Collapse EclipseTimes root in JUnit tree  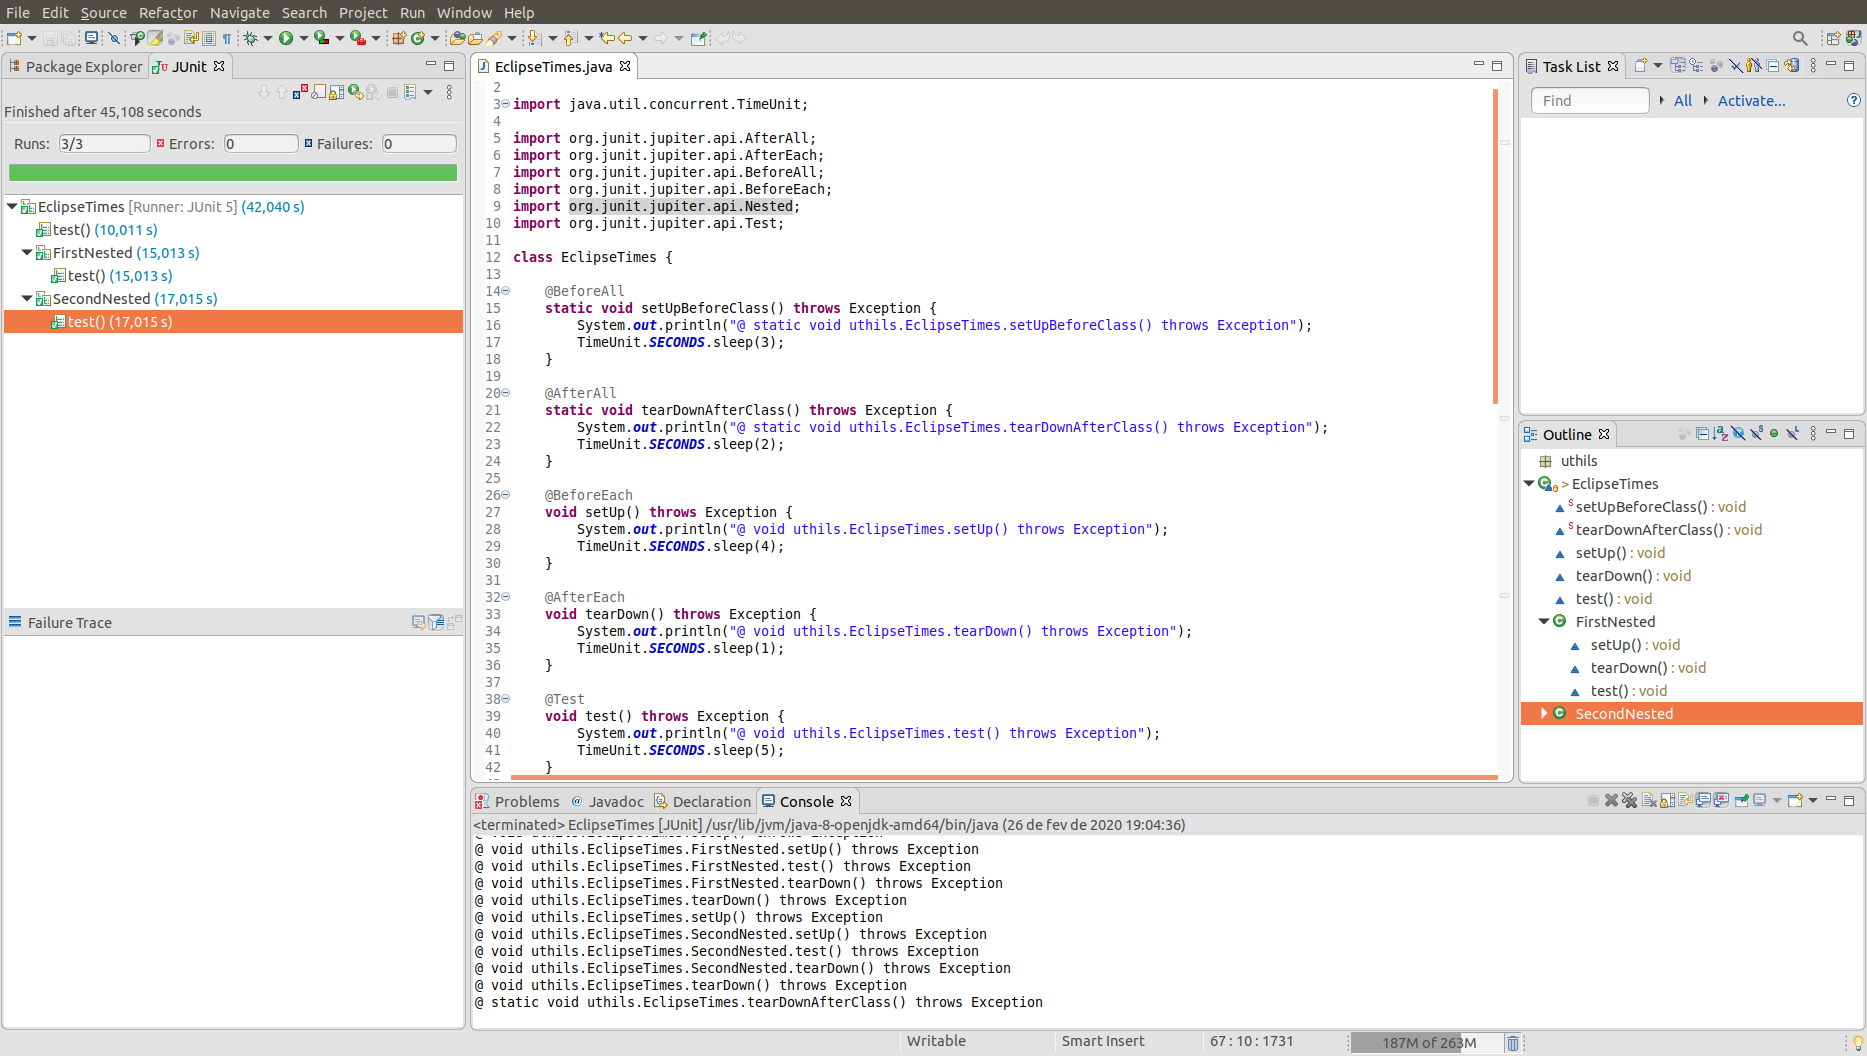pos(12,207)
